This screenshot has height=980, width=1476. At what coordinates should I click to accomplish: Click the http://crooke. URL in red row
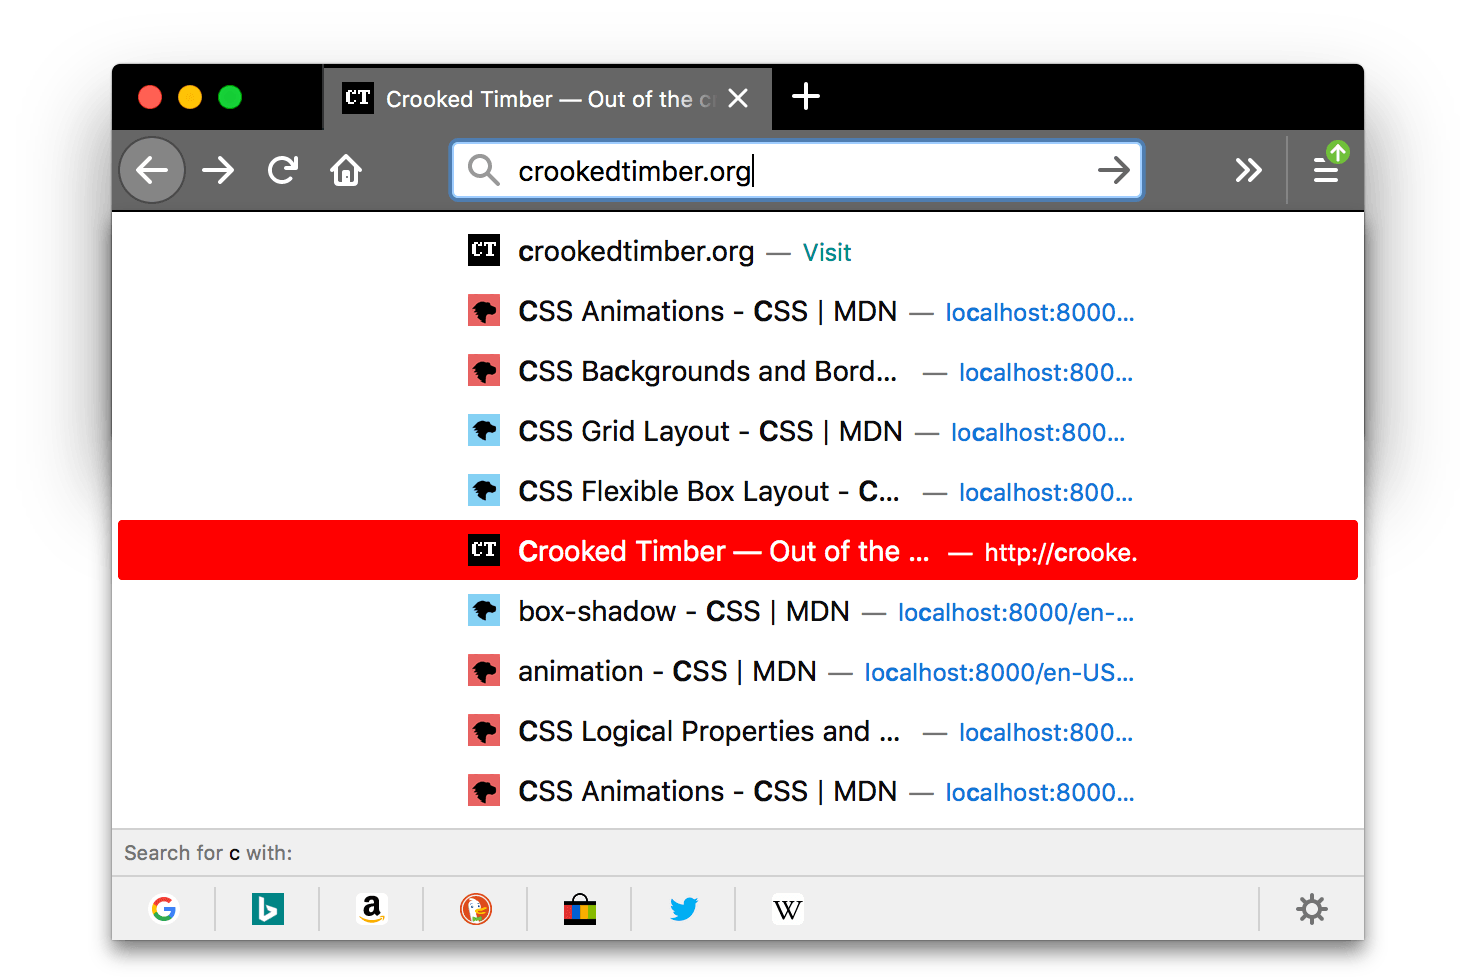point(1061,552)
